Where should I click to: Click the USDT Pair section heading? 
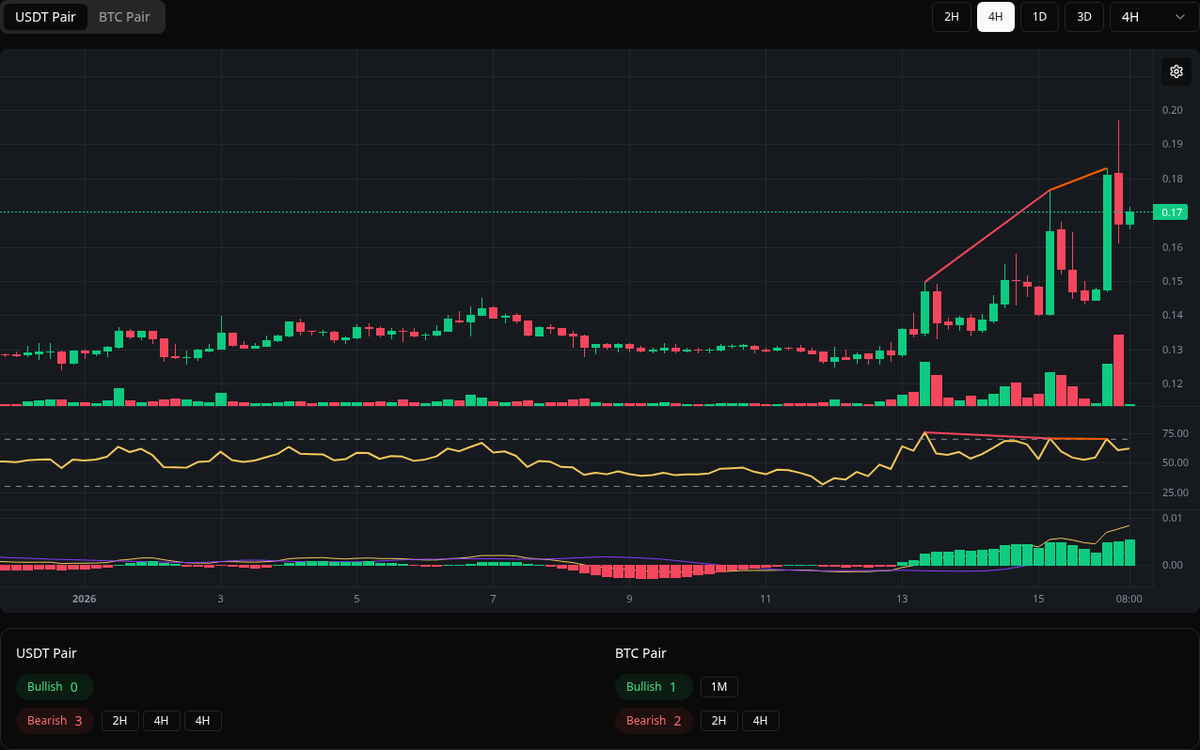coord(47,653)
